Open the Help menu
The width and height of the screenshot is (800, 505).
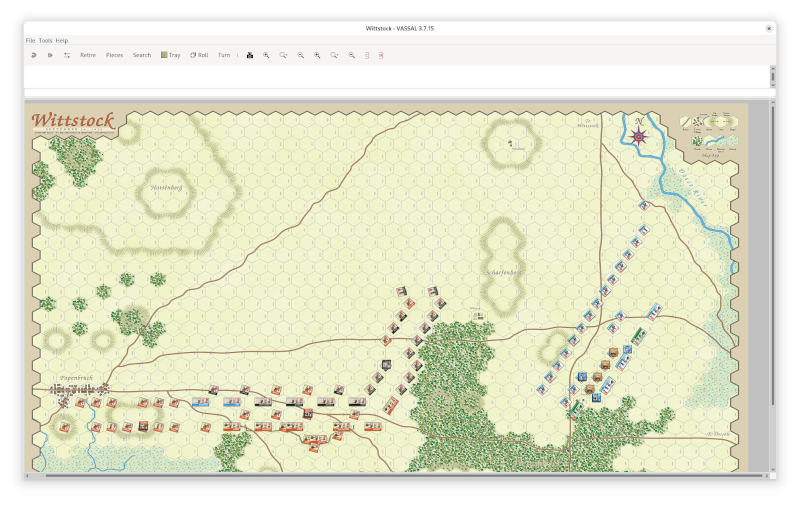tap(62, 40)
